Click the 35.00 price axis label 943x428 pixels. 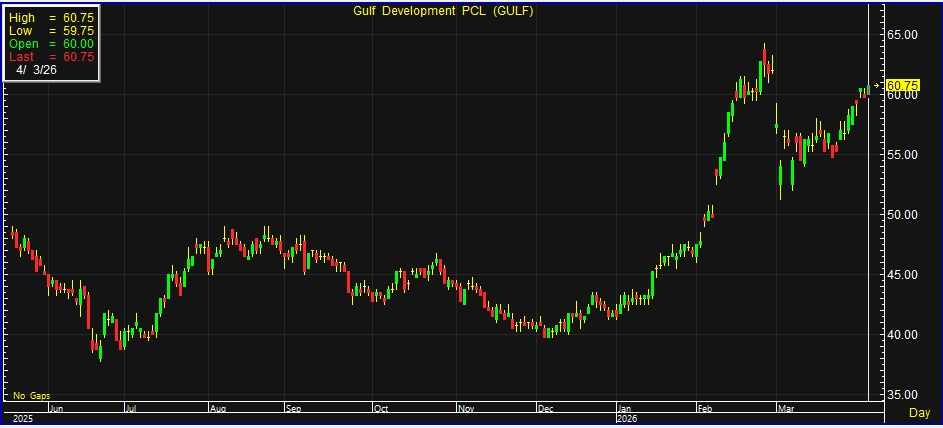(903, 395)
